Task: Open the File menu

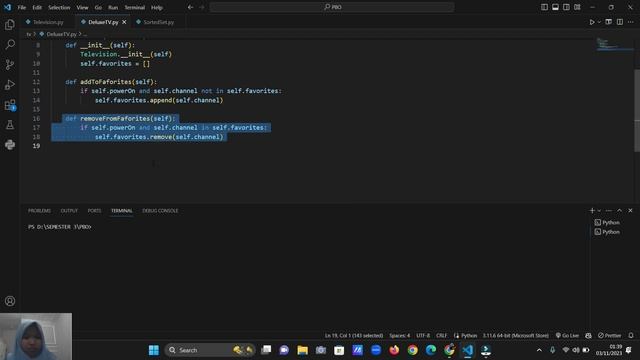Action: pos(22,7)
